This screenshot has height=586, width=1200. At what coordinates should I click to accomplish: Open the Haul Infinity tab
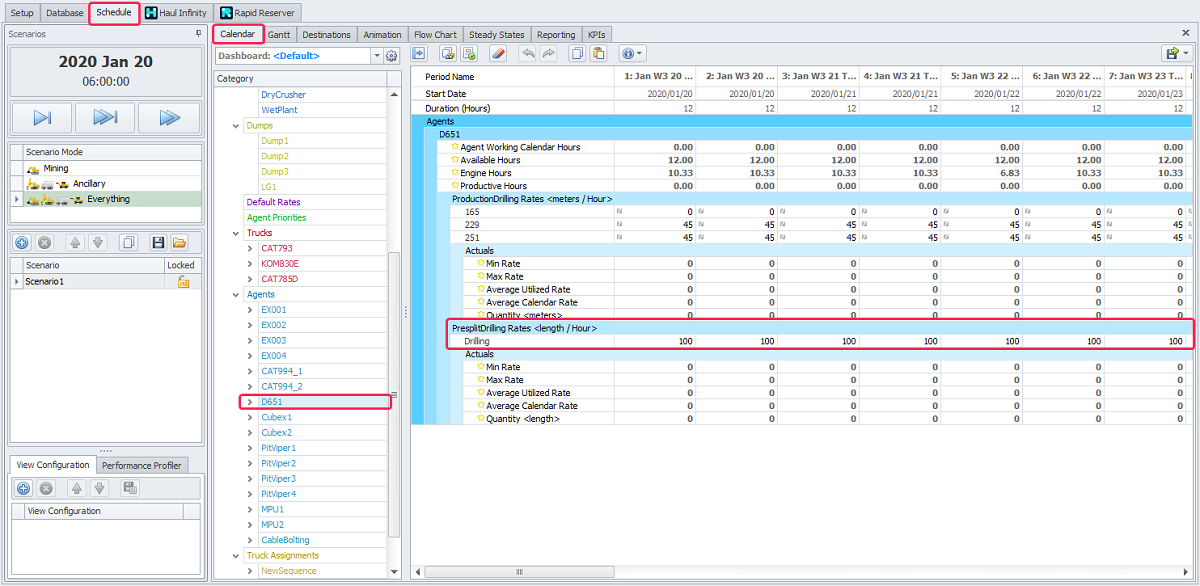click(175, 13)
